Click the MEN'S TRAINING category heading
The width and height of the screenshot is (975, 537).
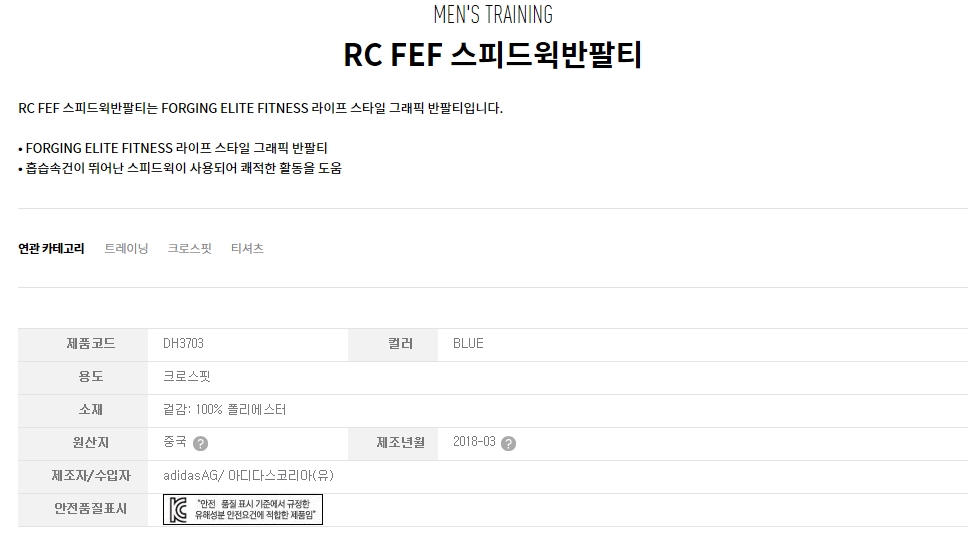[492, 15]
